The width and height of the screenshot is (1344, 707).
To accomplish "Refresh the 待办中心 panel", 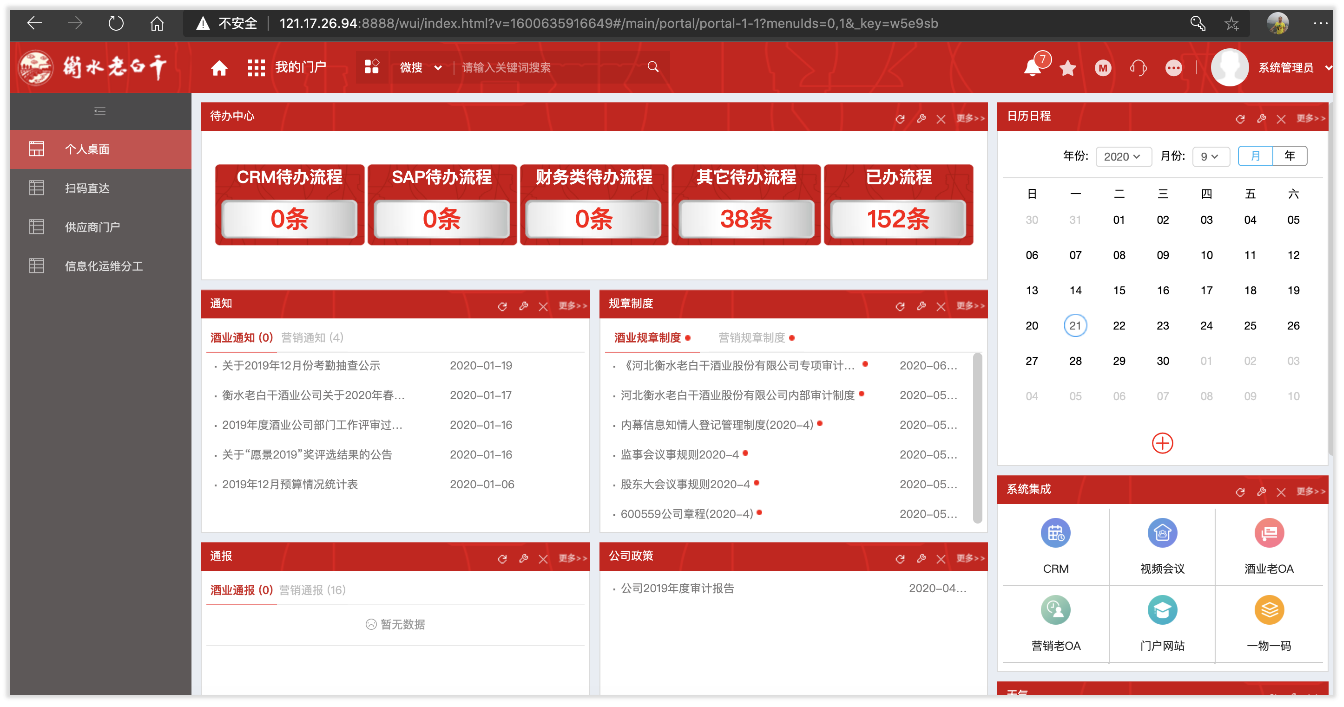I will tap(900, 119).
